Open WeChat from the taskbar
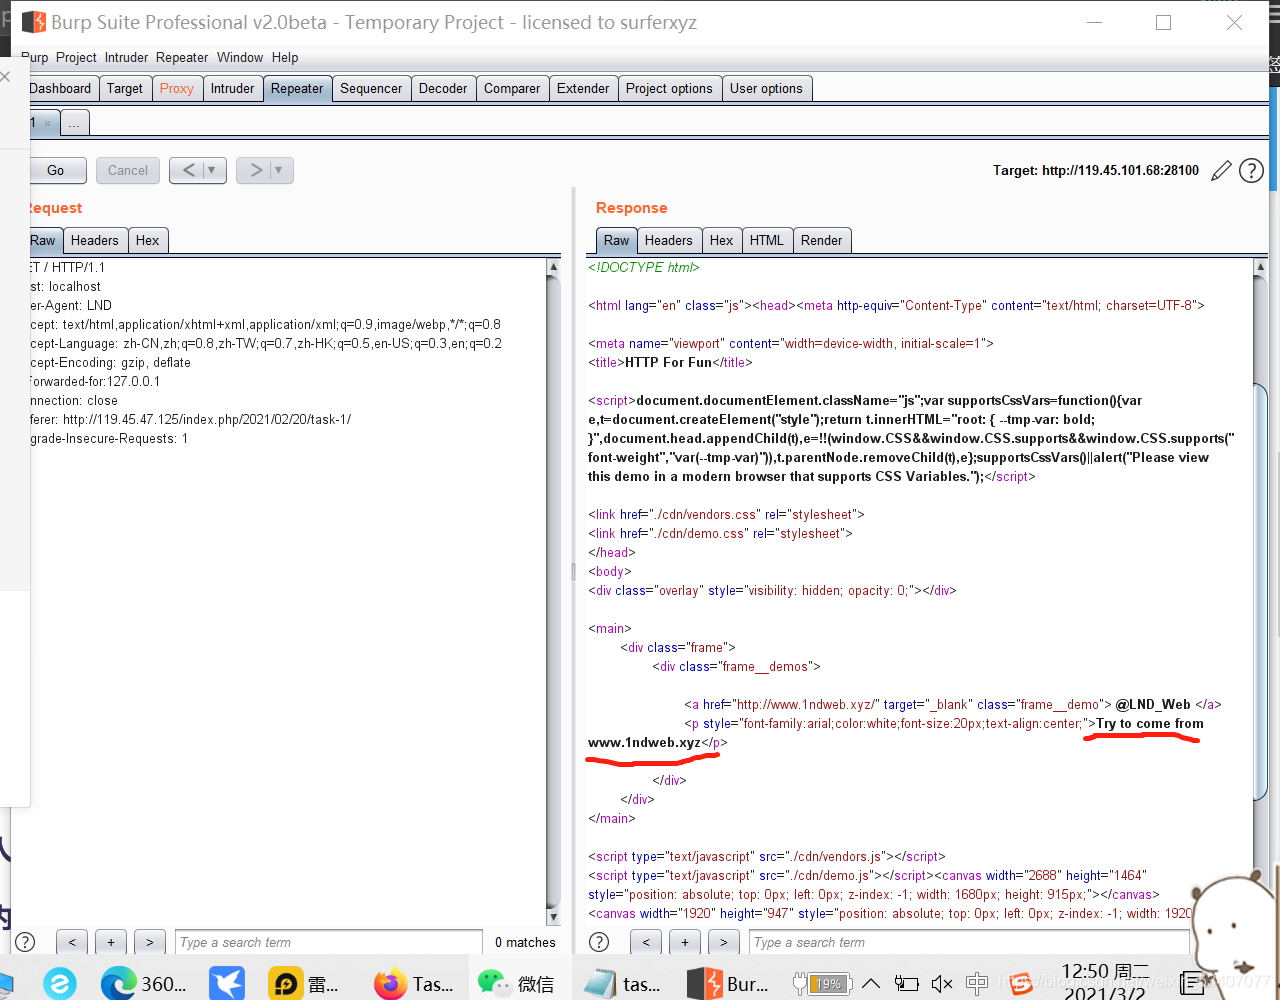The height and width of the screenshot is (1000, 1280). pos(516,984)
